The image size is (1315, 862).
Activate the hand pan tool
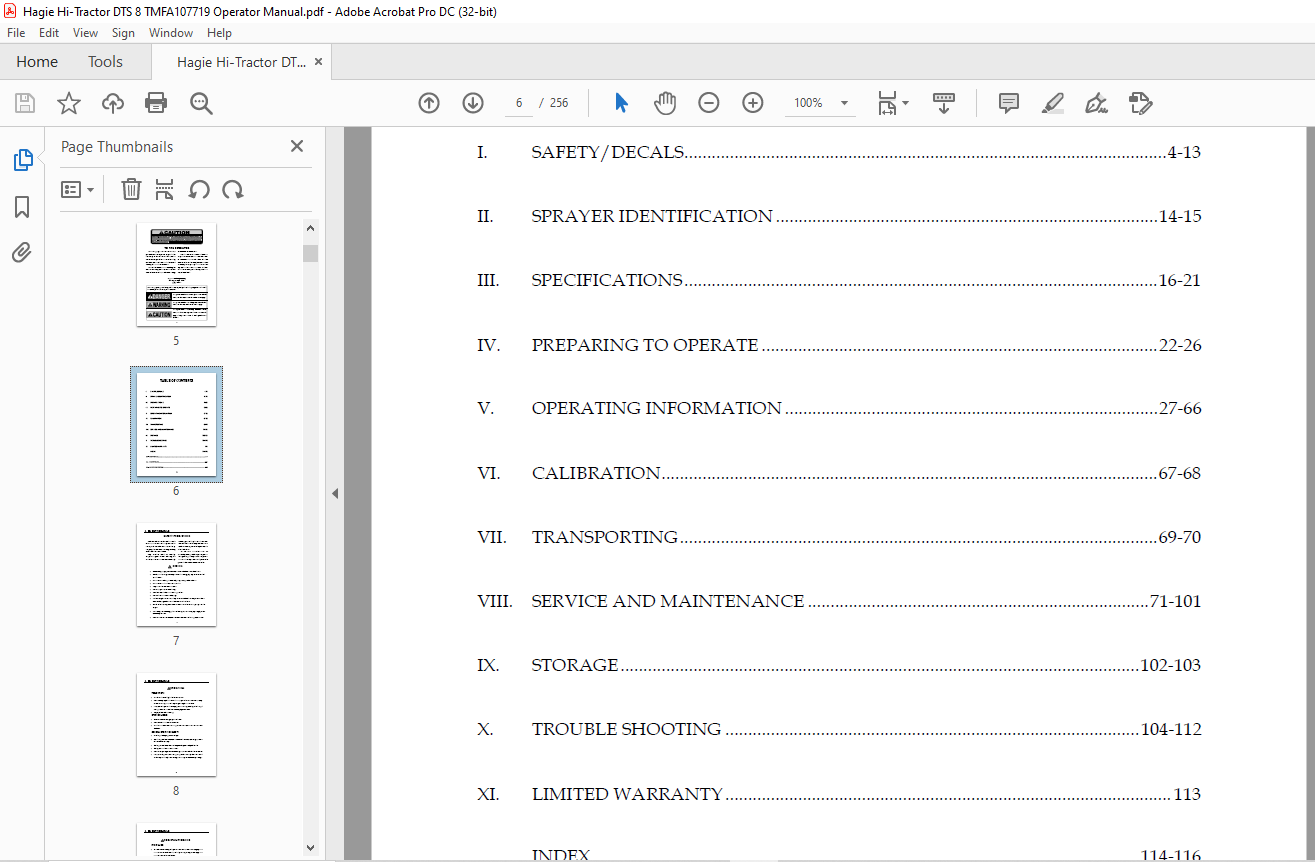665,103
